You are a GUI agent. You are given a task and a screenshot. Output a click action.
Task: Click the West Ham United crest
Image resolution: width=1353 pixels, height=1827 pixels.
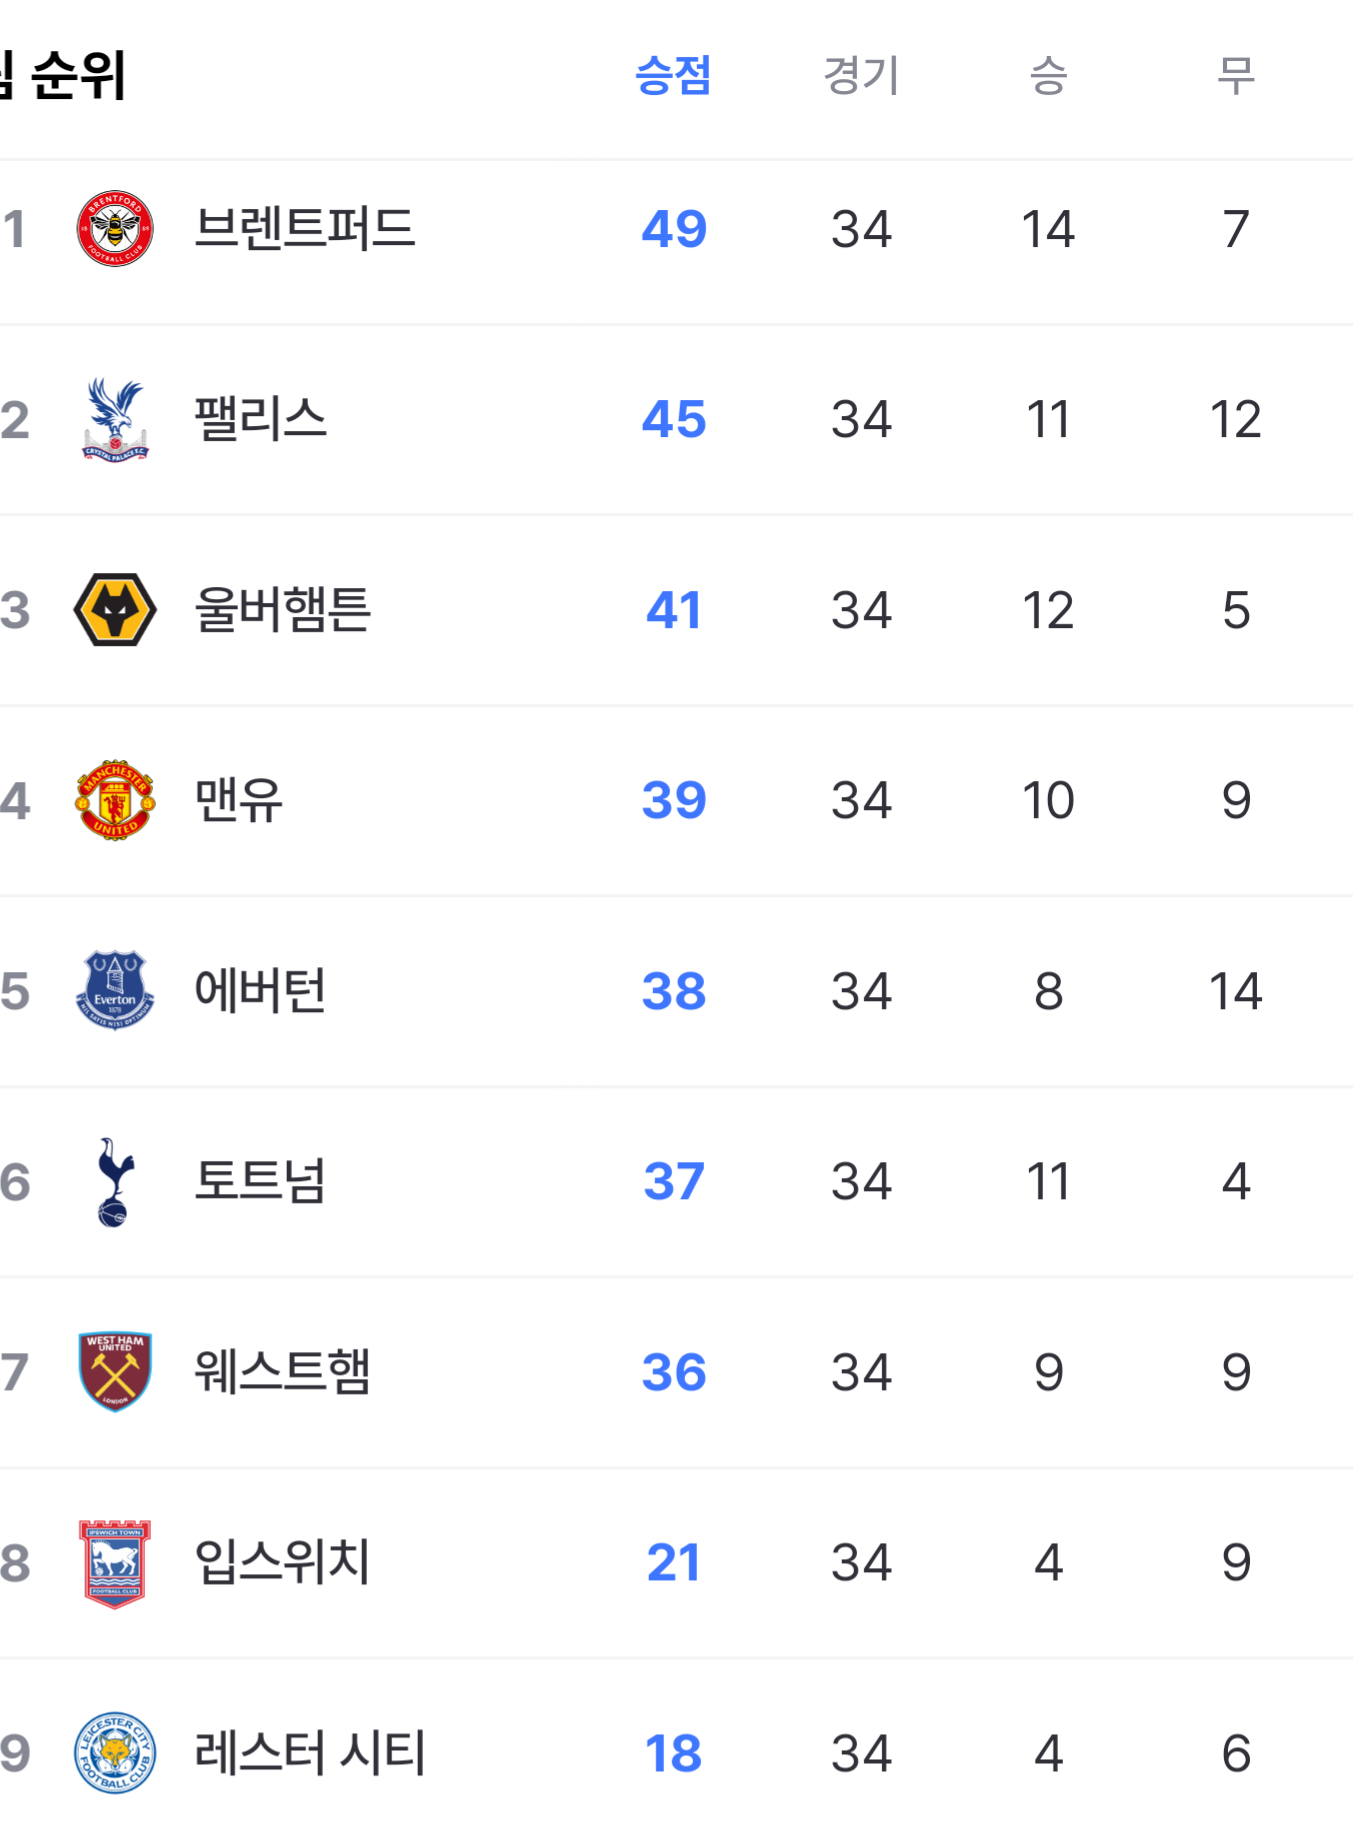pyautogui.click(x=115, y=1371)
